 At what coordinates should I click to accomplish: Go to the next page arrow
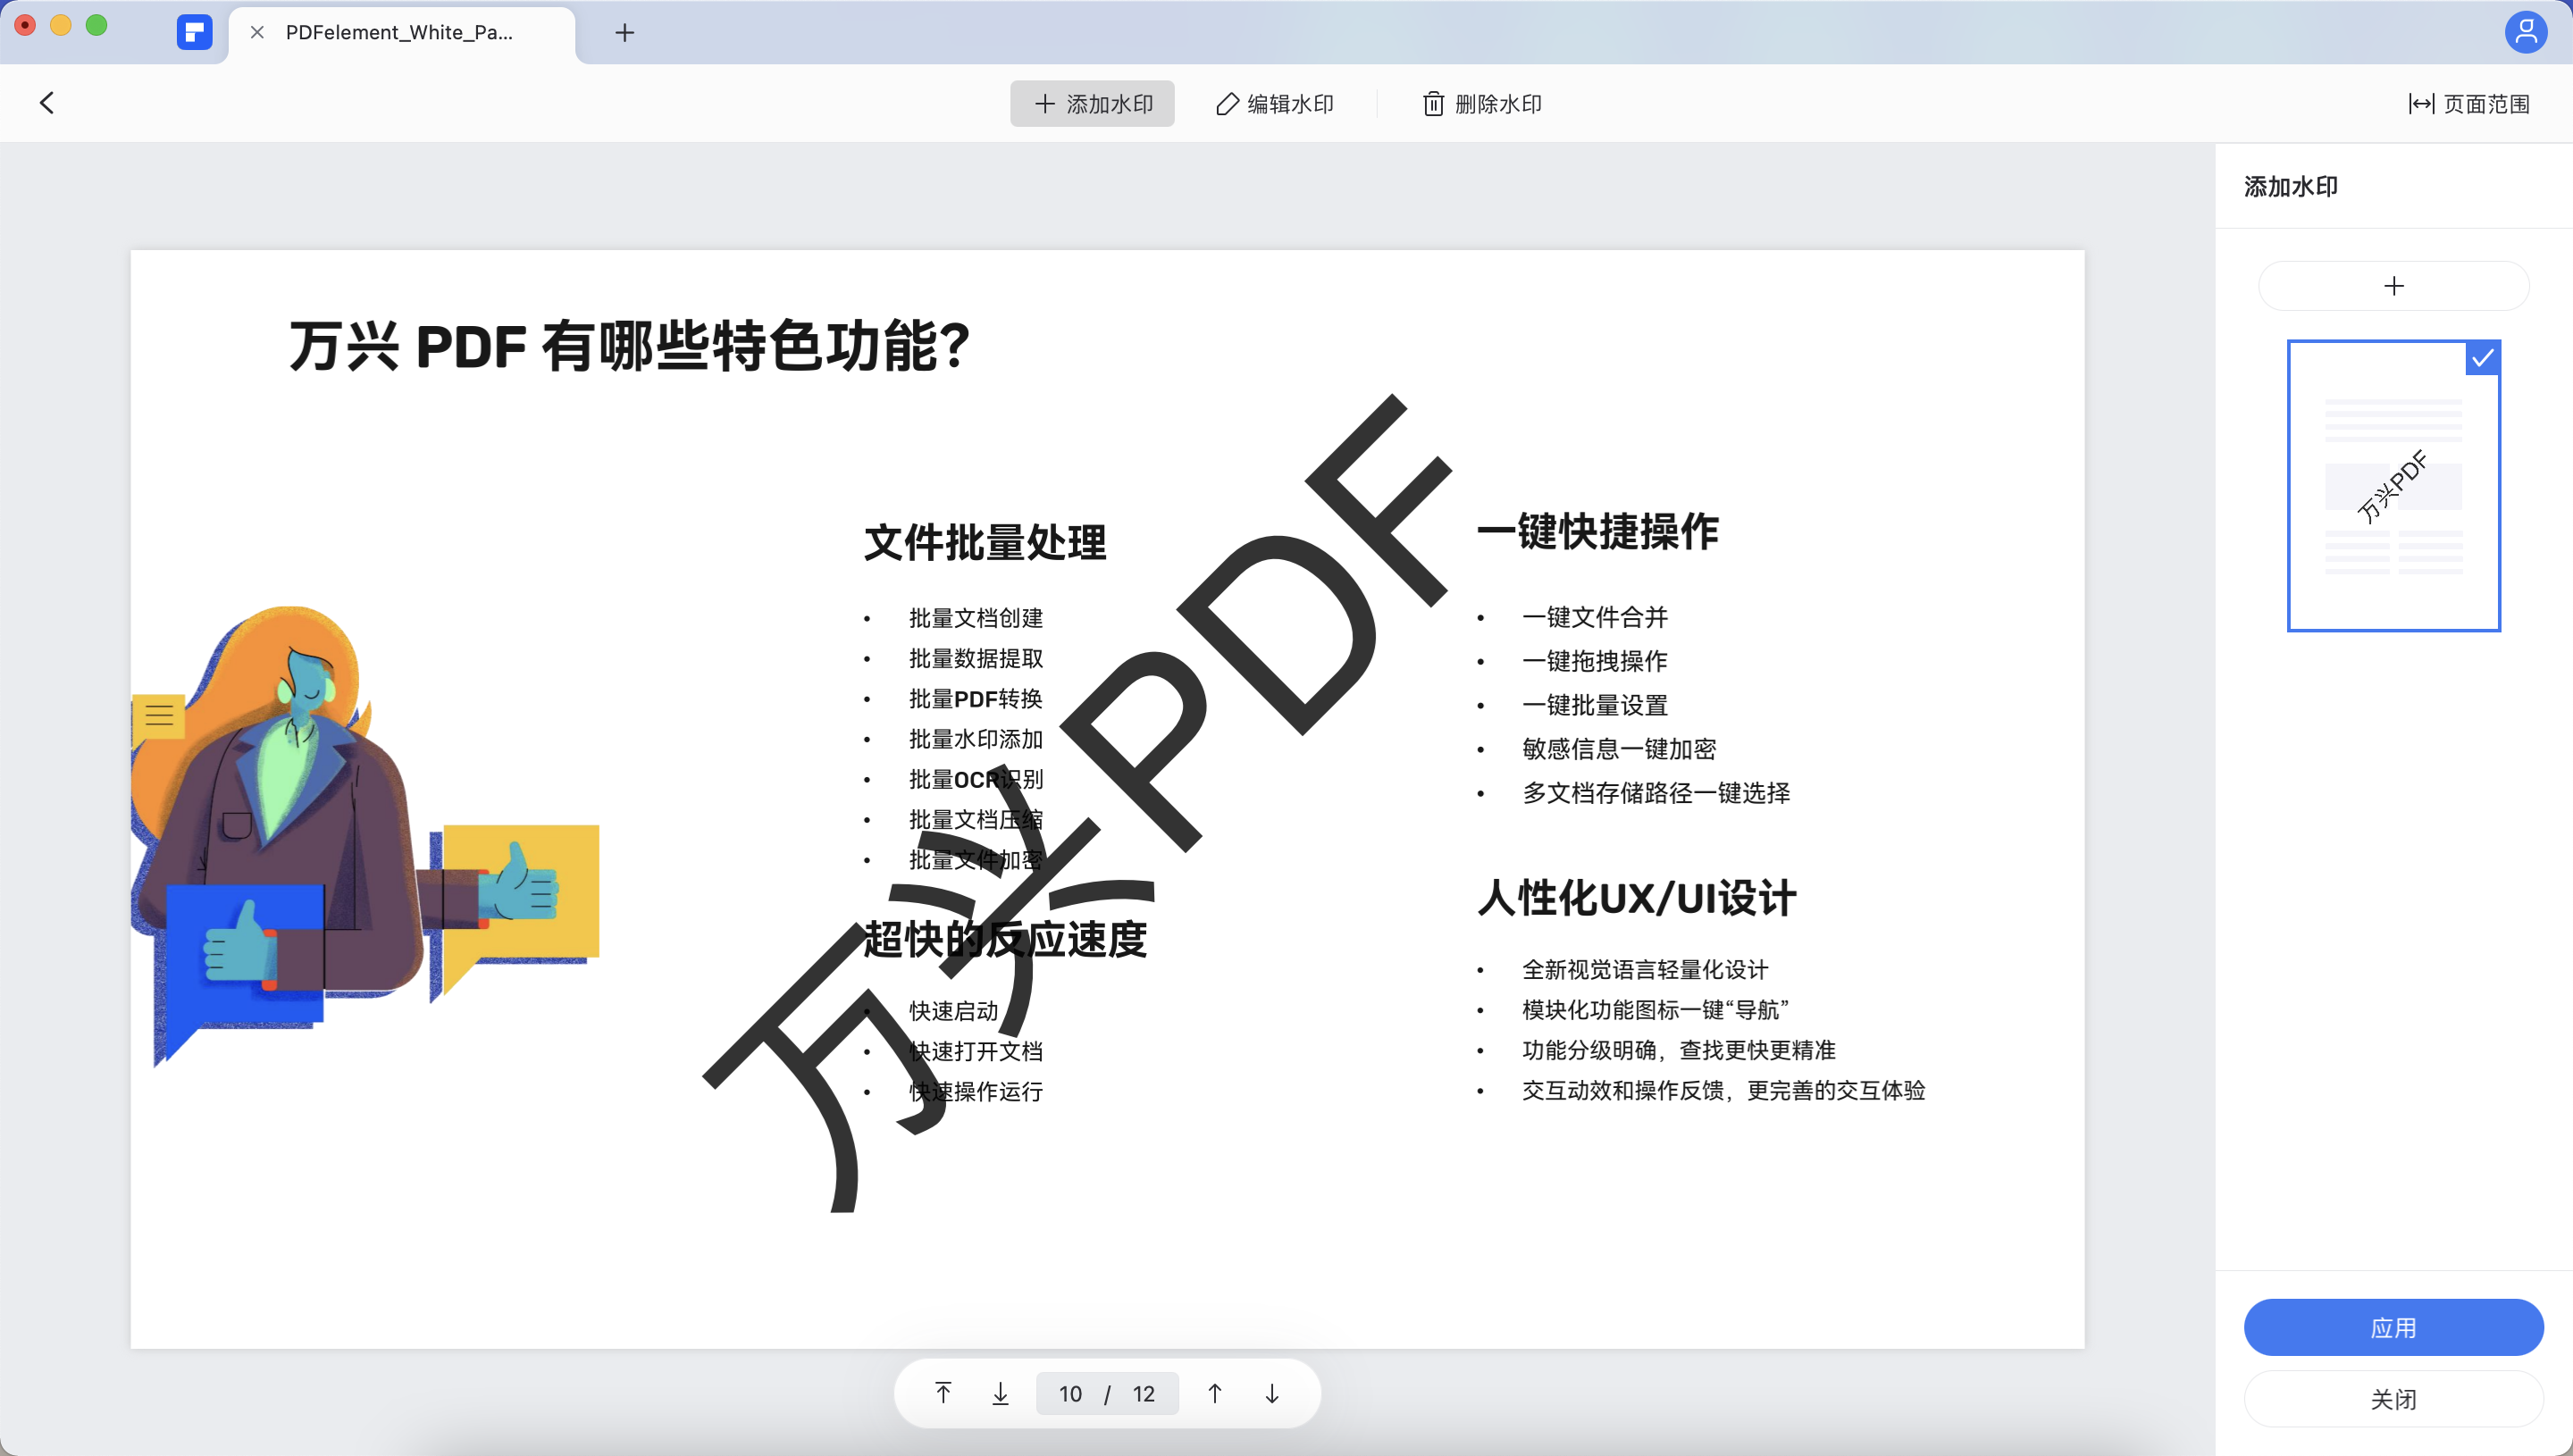(x=1272, y=1393)
